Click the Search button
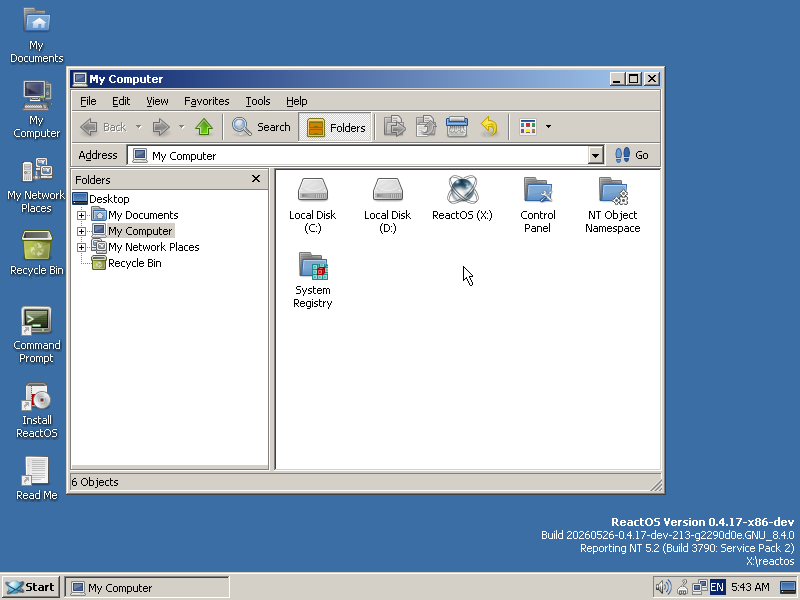Screen dimensions: 800x600 click(x=261, y=127)
